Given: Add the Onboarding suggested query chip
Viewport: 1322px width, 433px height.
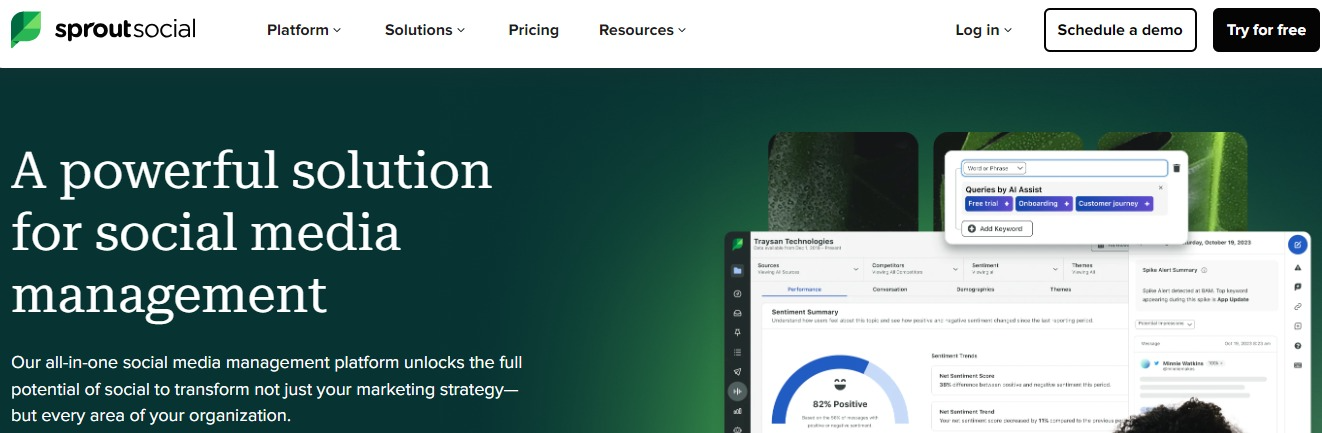Looking at the screenshot, I should [1044, 203].
